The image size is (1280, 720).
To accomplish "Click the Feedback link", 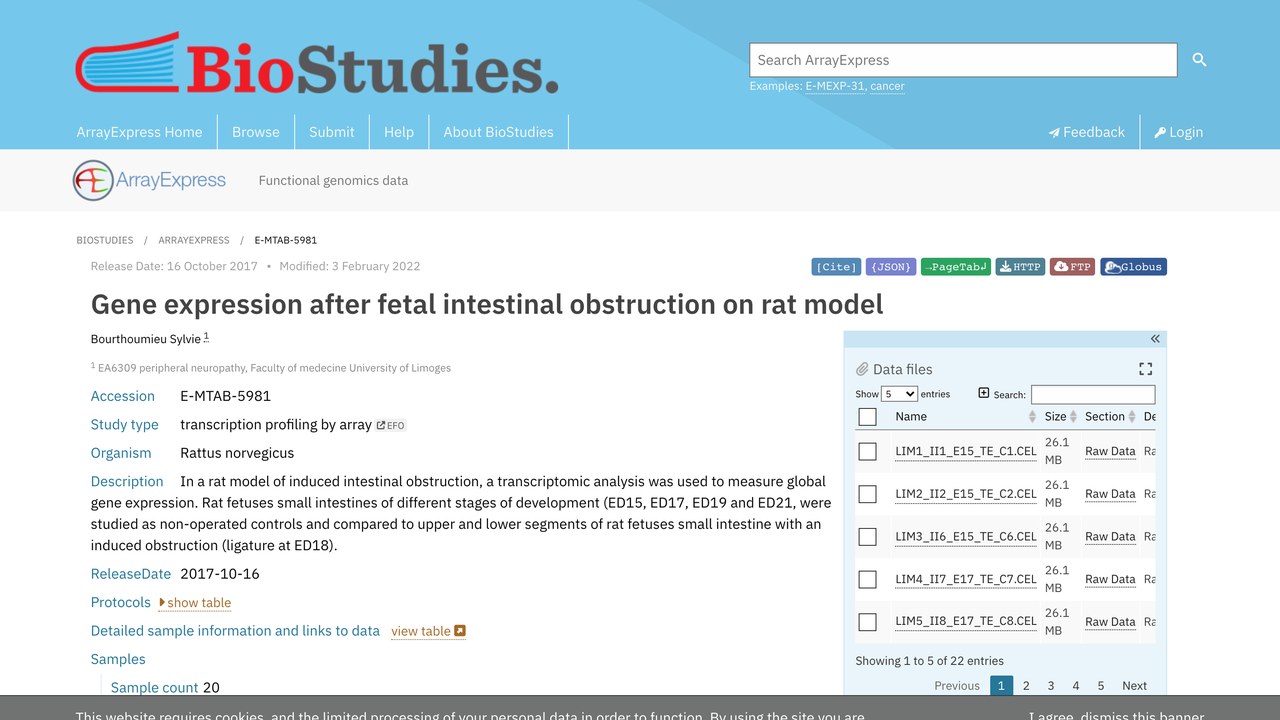I will click(x=1086, y=132).
